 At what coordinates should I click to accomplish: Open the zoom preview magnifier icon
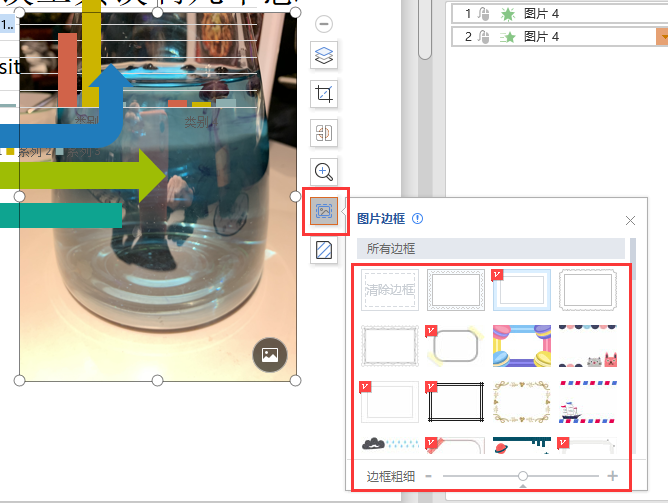point(324,171)
